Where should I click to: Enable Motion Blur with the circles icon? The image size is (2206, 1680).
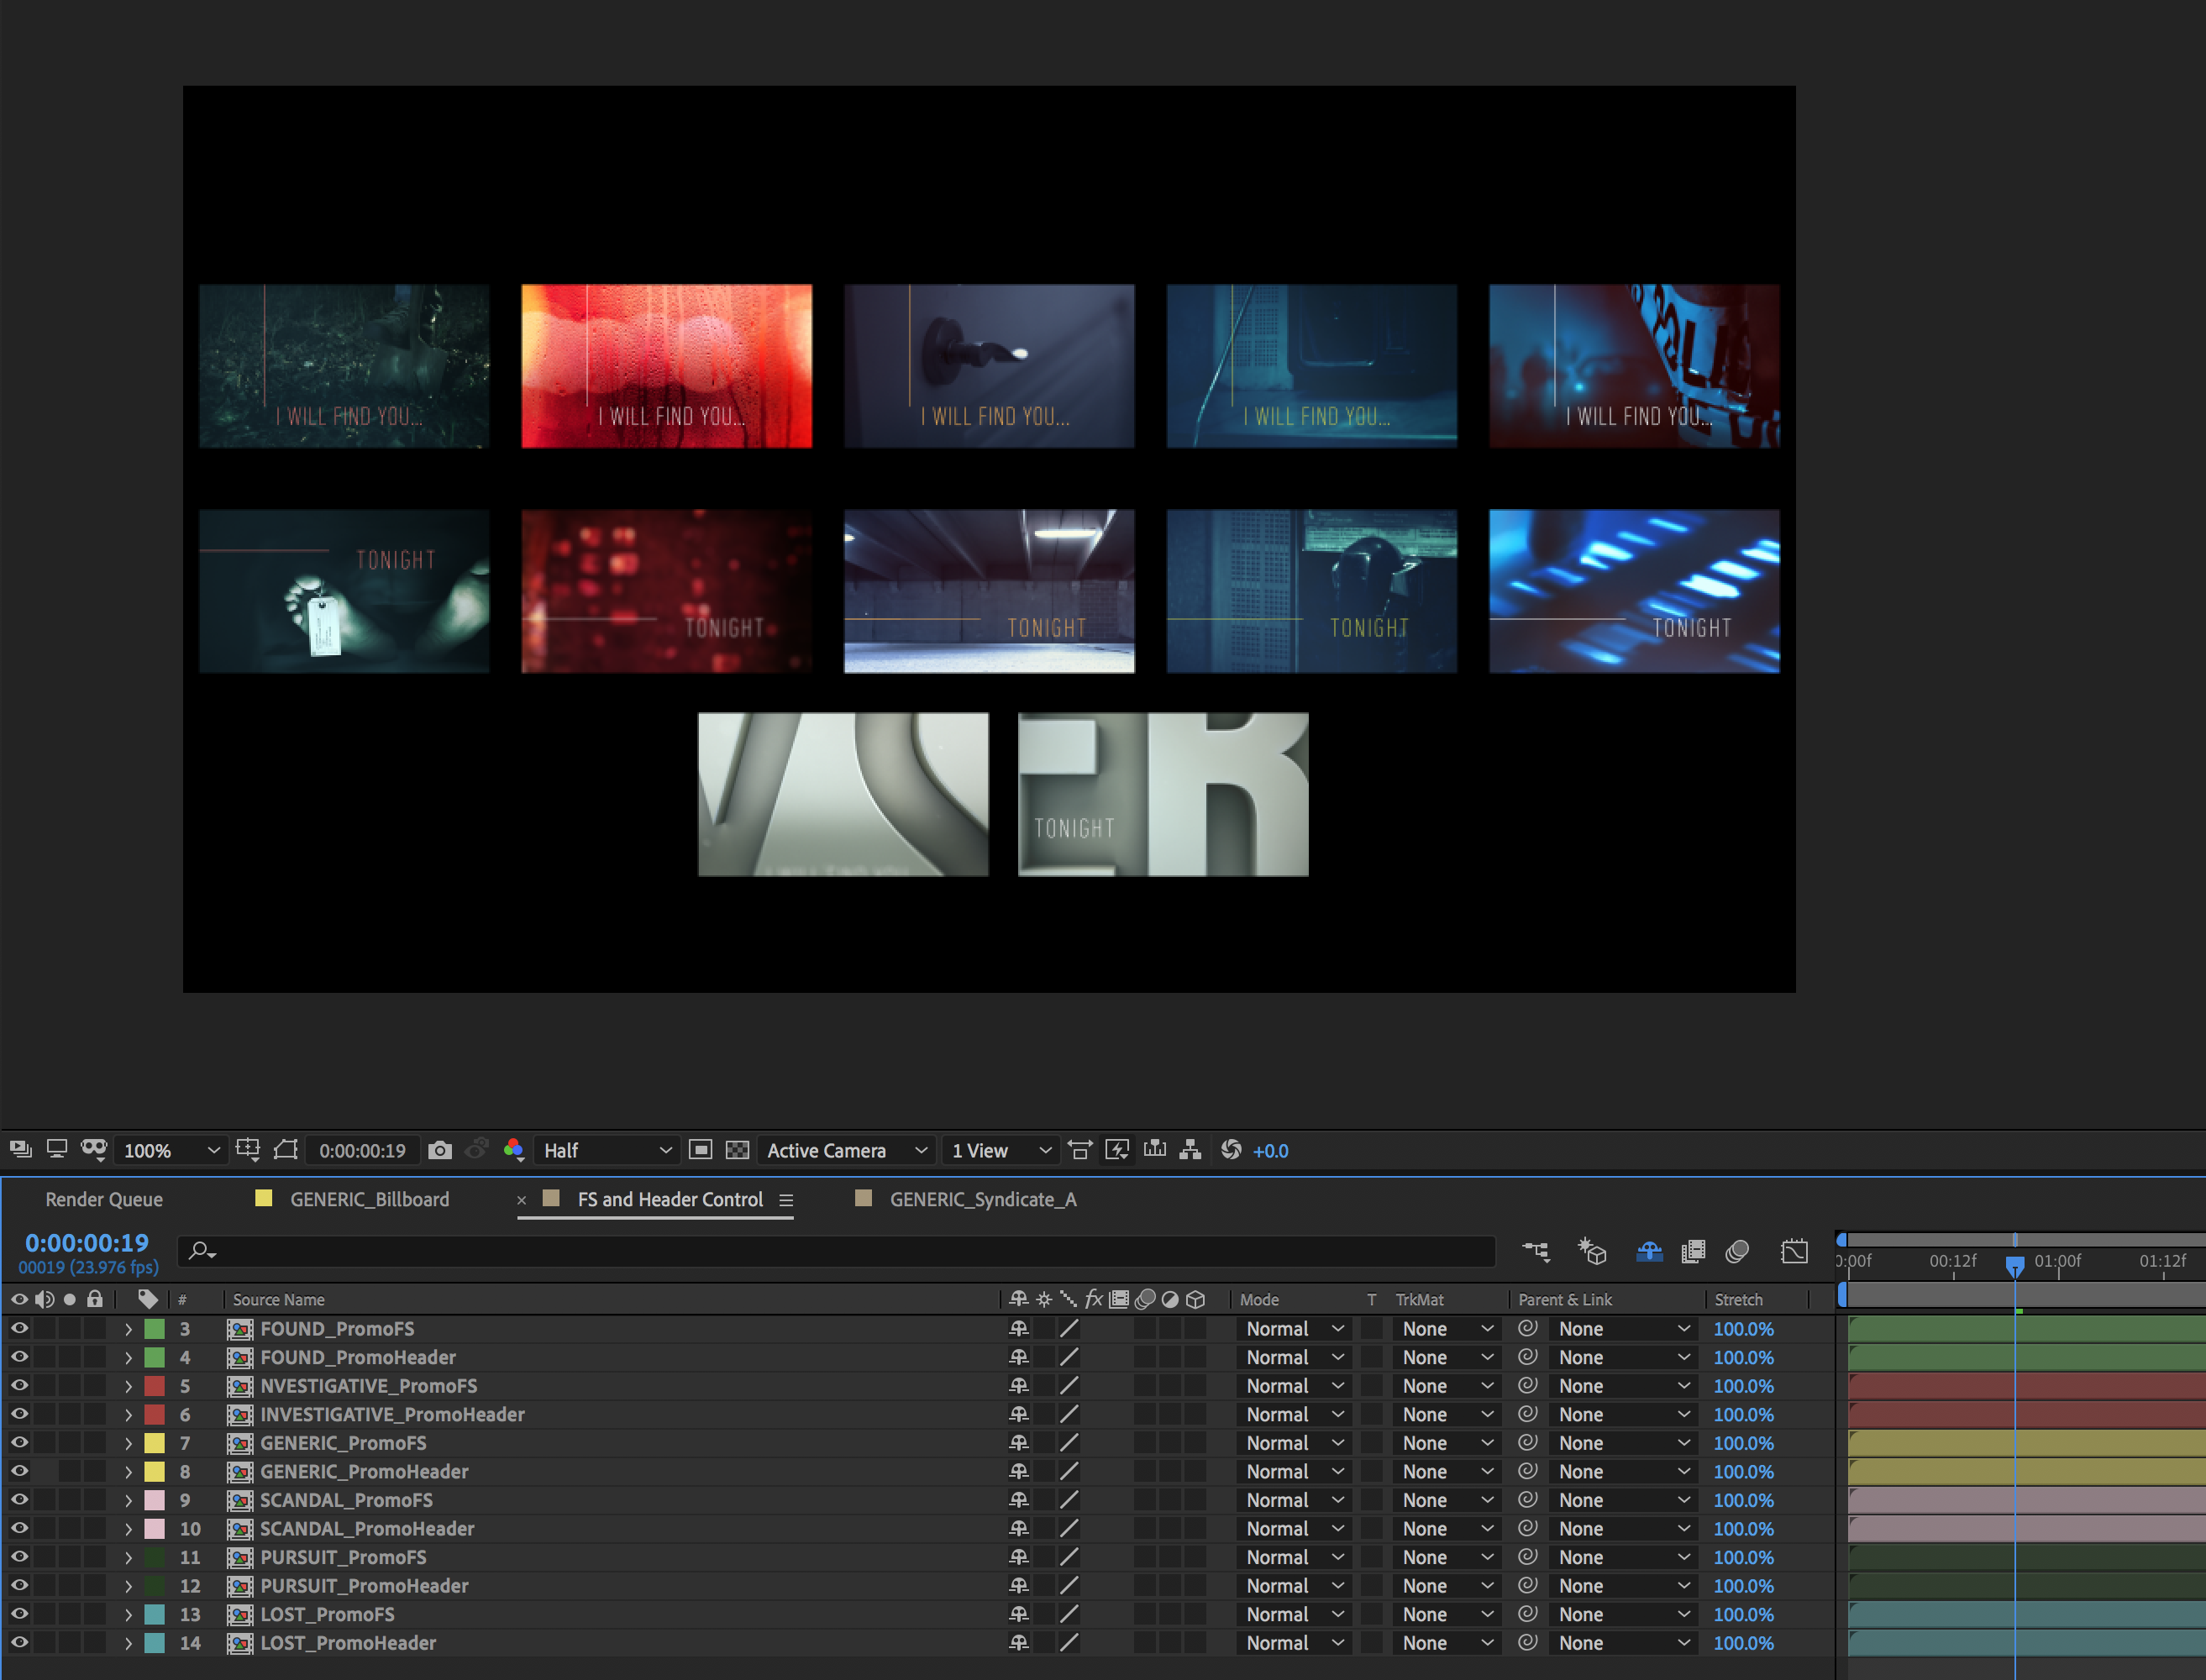click(1737, 1251)
